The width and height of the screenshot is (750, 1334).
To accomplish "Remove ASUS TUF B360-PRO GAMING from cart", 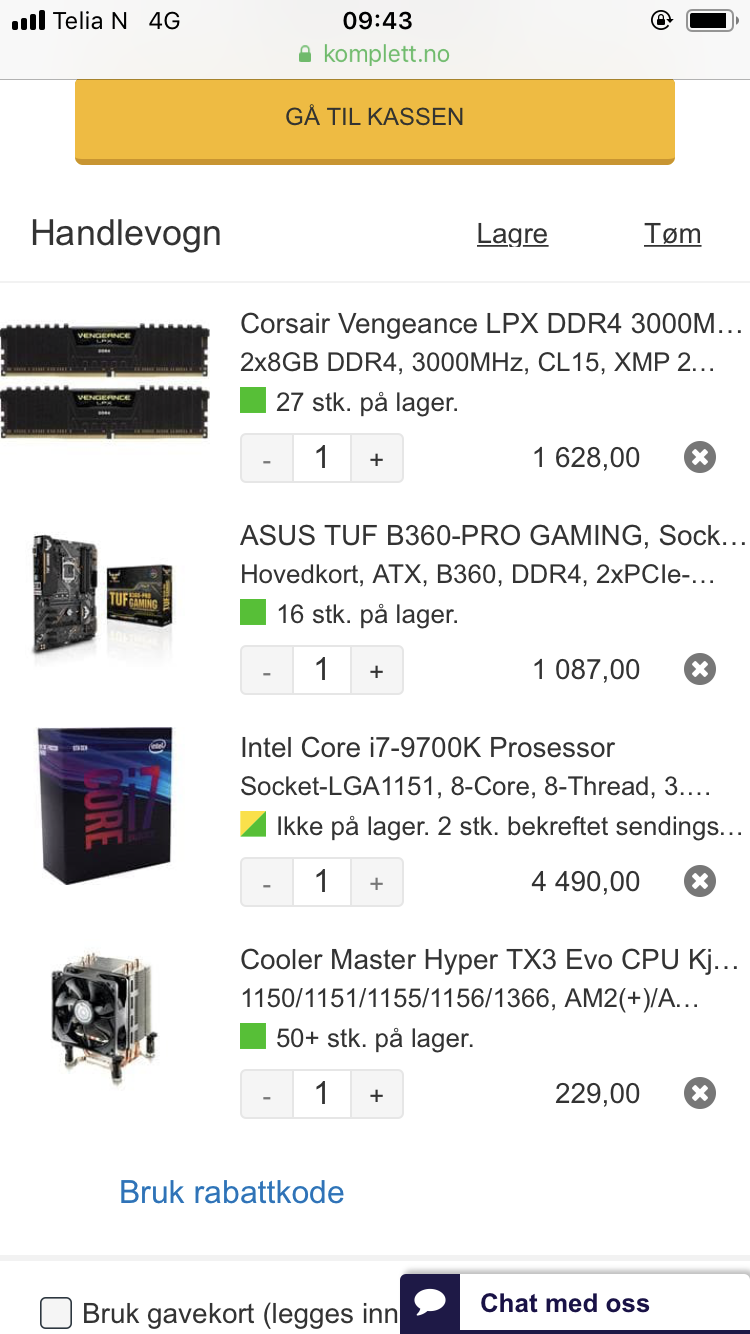I will pyautogui.click(x=700, y=670).
